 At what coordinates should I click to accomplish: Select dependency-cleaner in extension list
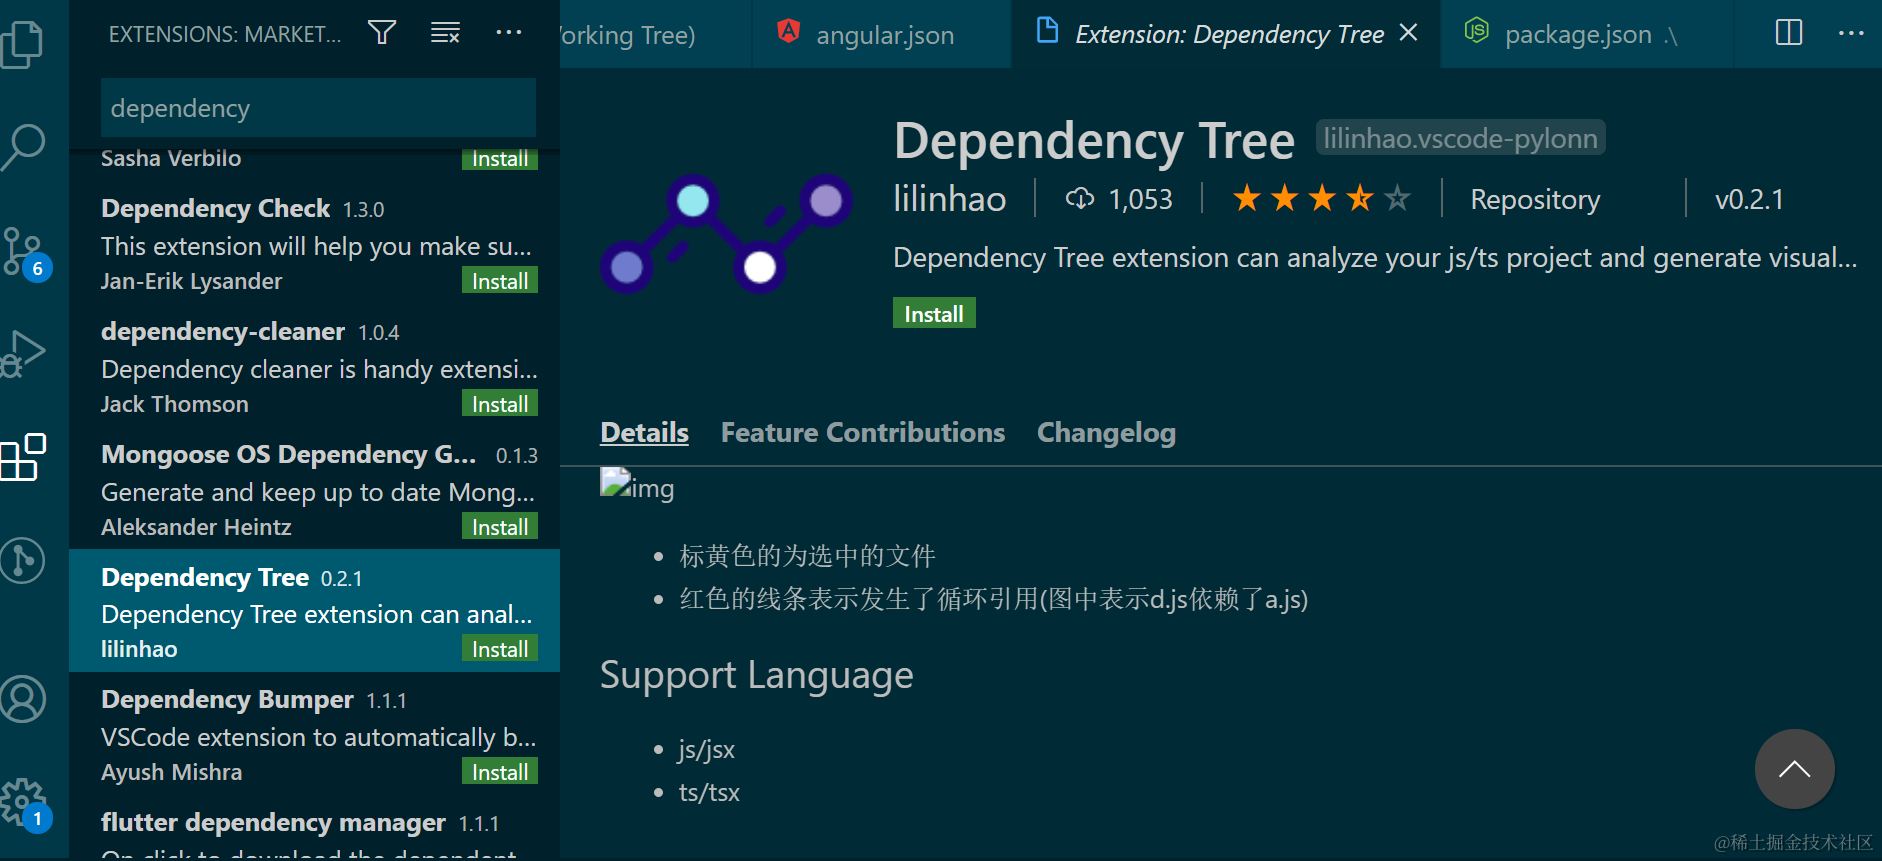pyautogui.click(x=314, y=367)
